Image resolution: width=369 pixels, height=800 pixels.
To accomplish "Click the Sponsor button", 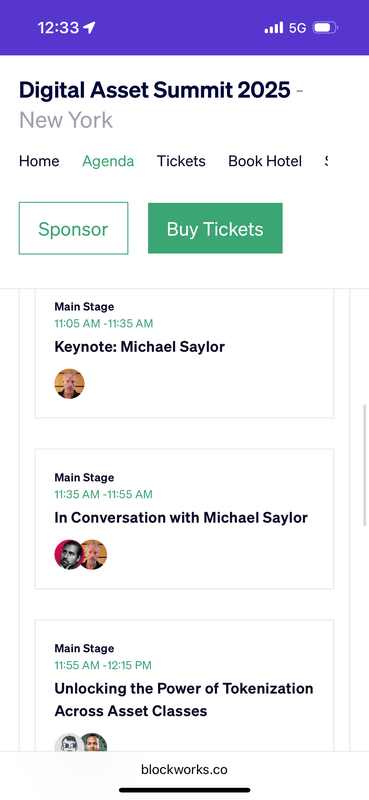I will 73,228.
